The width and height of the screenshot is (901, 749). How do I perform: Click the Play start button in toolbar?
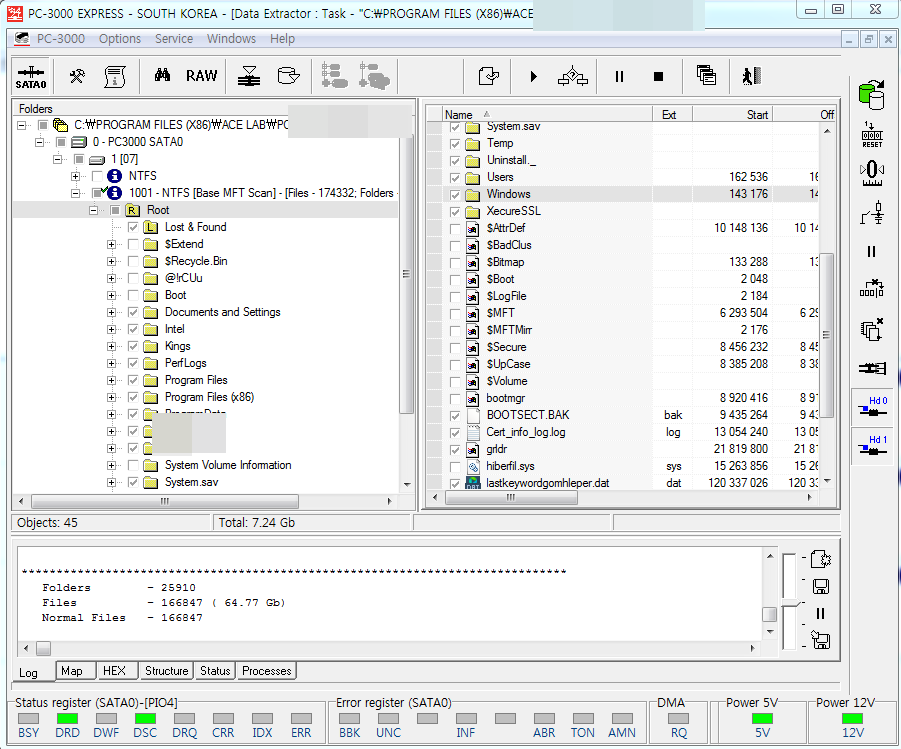tap(534, 76)
